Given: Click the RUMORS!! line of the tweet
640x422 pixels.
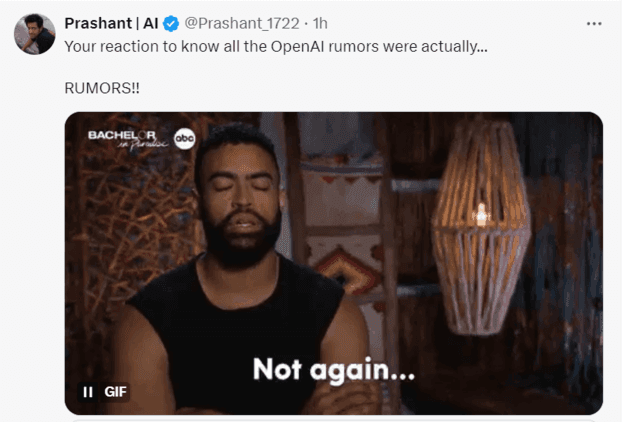Looking at the screenshot, I should 102,88.
